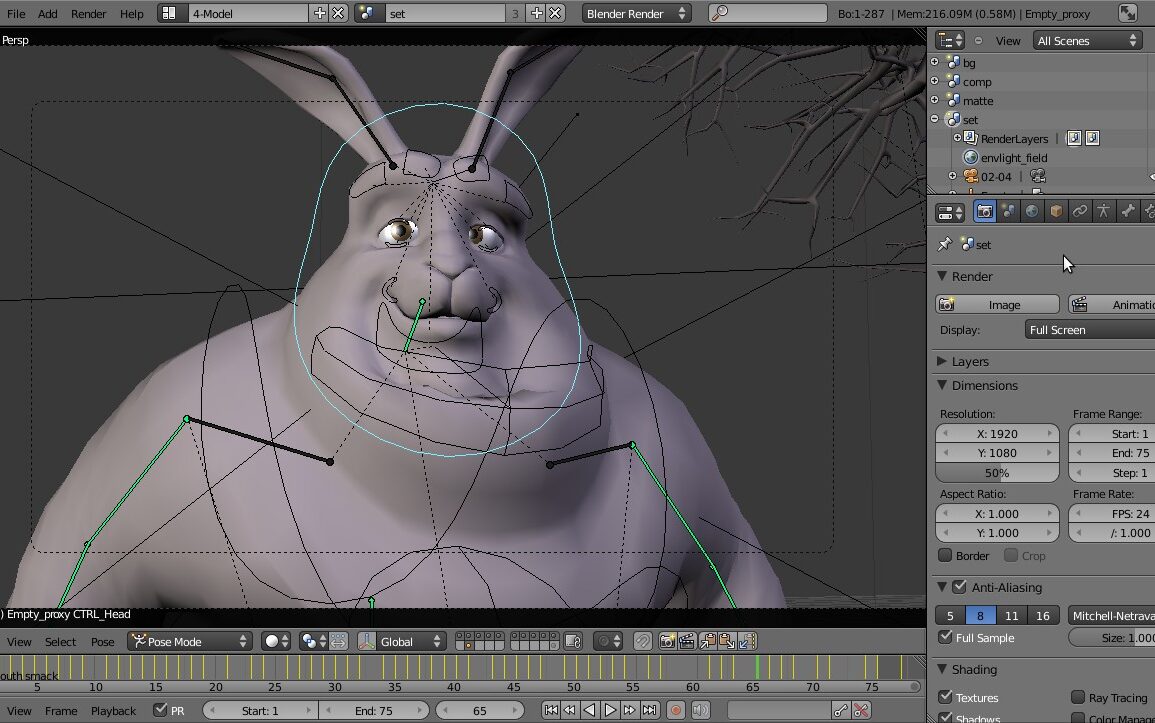The width and height of the screenshot is (1155, 723).
Task: Copy the current pose to buffer
Action: (x=709, y=641)
